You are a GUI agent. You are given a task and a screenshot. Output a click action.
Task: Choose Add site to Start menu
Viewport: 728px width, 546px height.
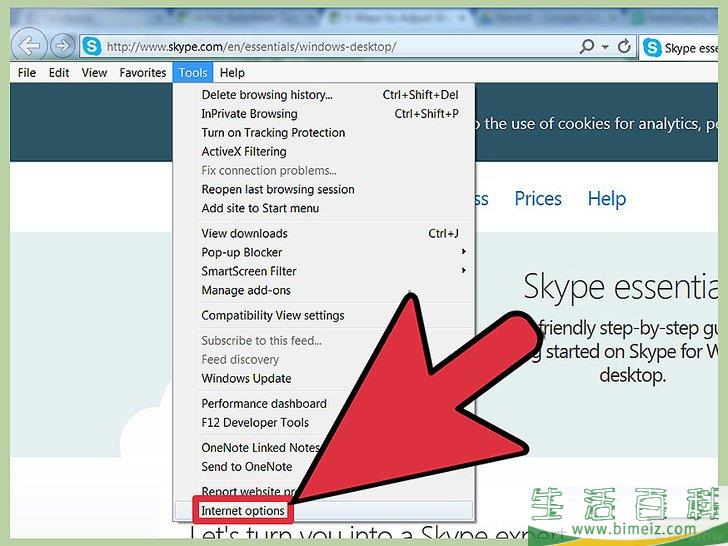pos(325,208)
